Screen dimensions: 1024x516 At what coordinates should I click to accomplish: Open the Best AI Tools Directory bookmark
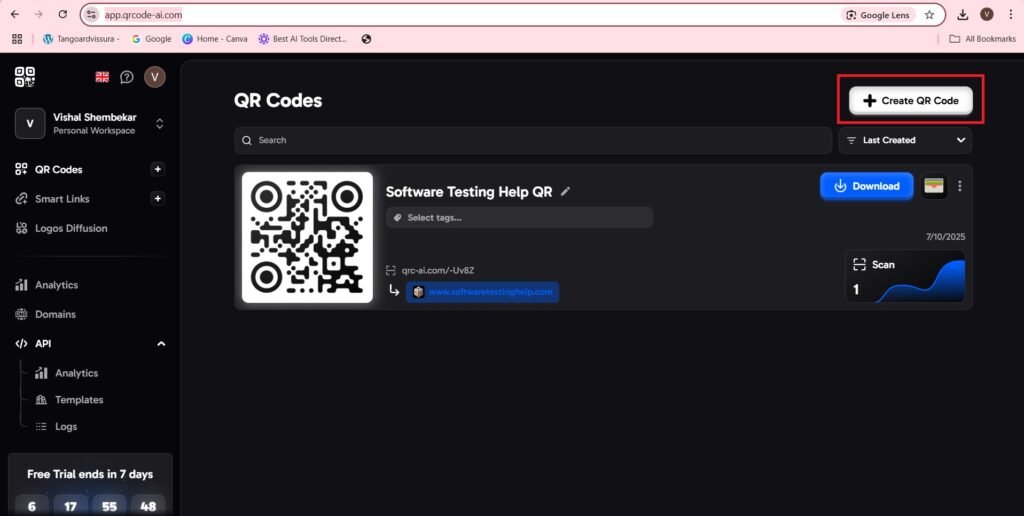coord(303,39)
